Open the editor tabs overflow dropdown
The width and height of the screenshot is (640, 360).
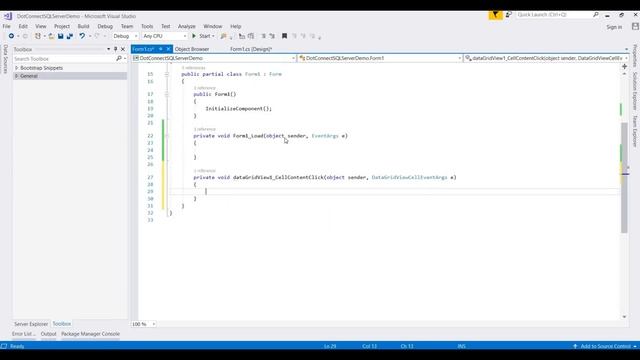626,49
